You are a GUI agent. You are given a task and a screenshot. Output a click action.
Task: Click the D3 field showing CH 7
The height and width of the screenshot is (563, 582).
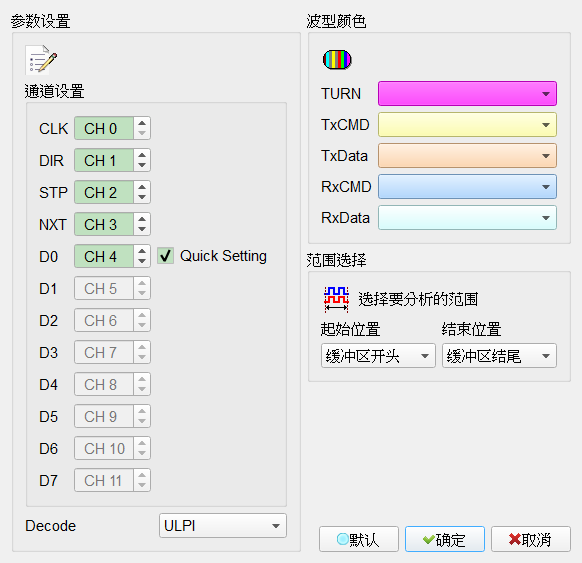click(104, 352)
